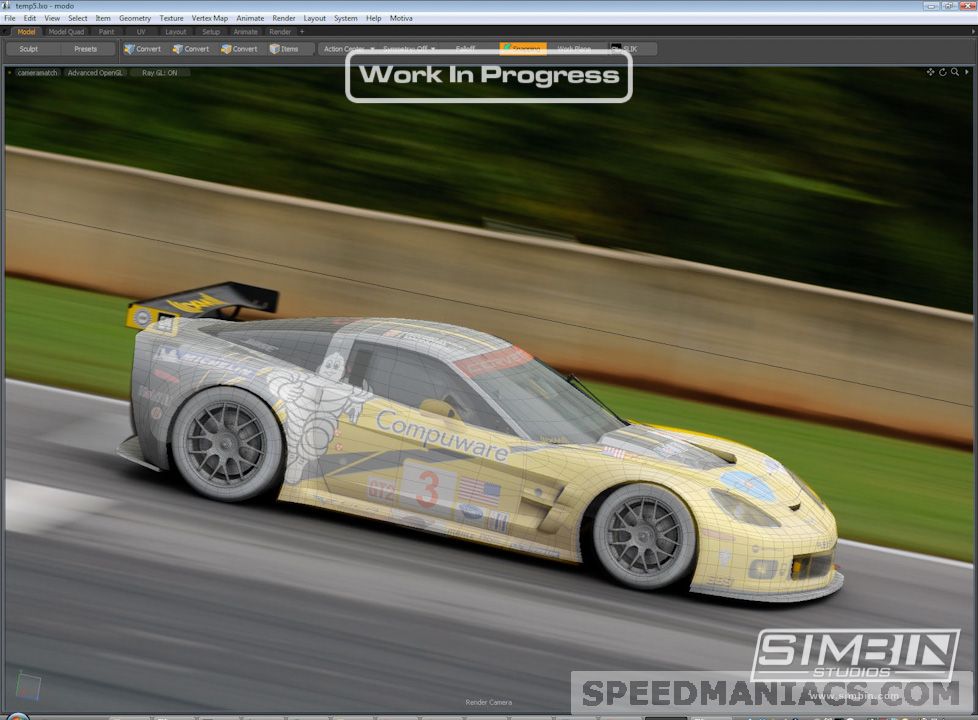Click the Presets button

point(86,49)
